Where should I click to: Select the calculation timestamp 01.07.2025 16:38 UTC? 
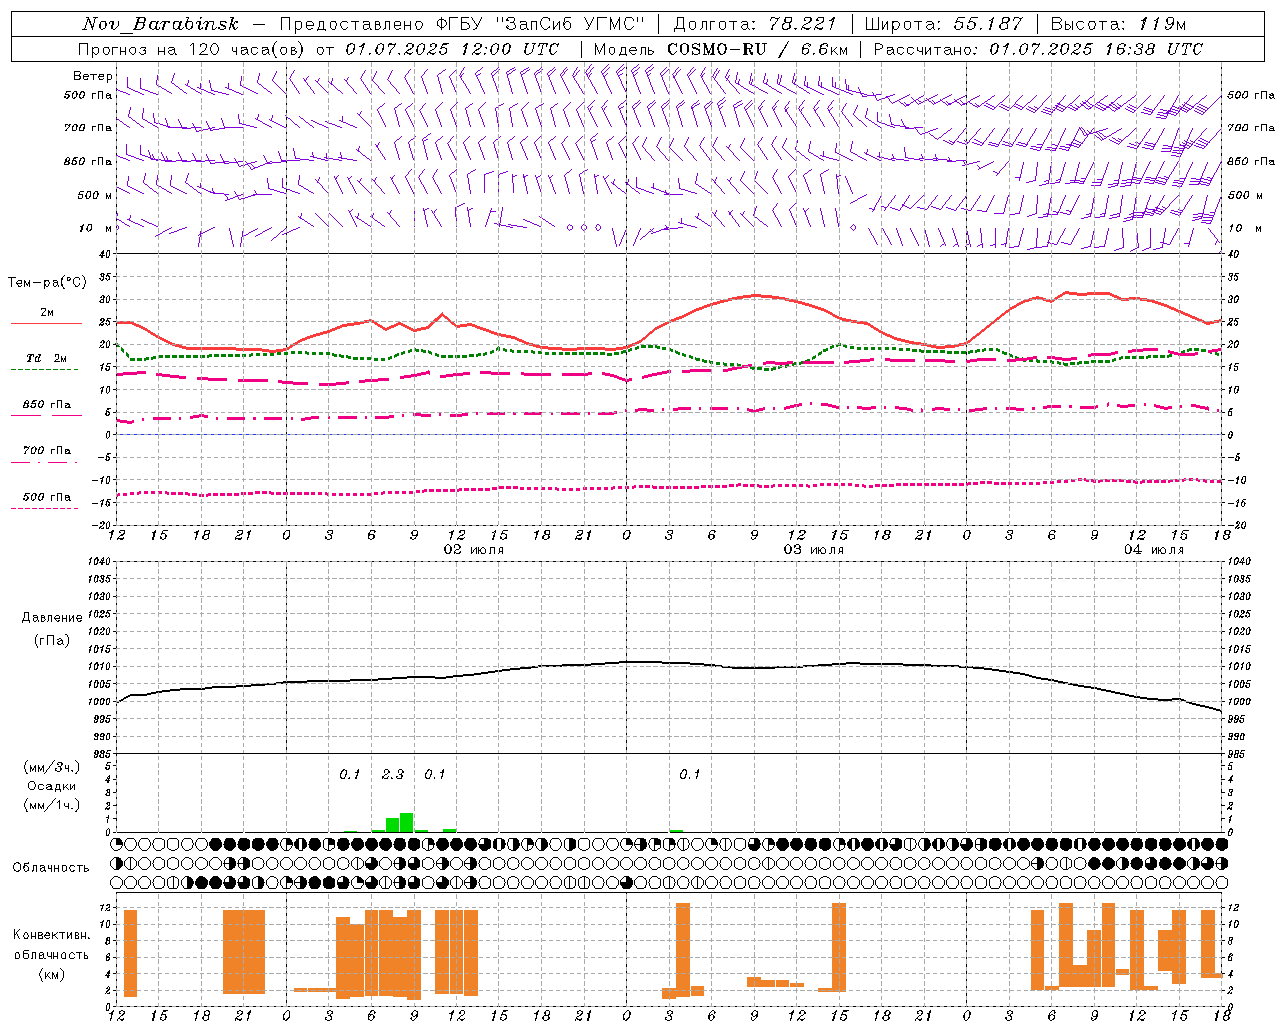click(x=1097, y=49)
